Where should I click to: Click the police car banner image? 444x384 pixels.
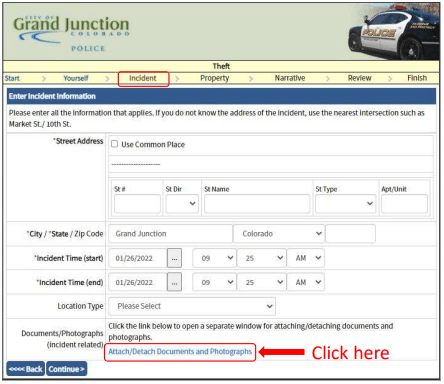click(394, 32)
